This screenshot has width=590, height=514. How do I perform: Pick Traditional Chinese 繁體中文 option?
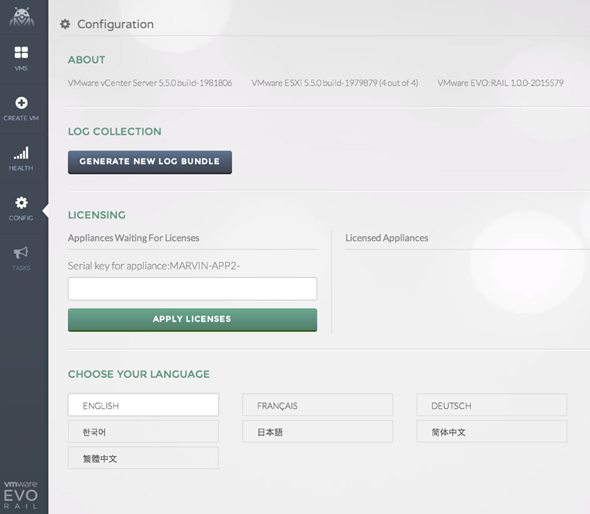(143, 458)
